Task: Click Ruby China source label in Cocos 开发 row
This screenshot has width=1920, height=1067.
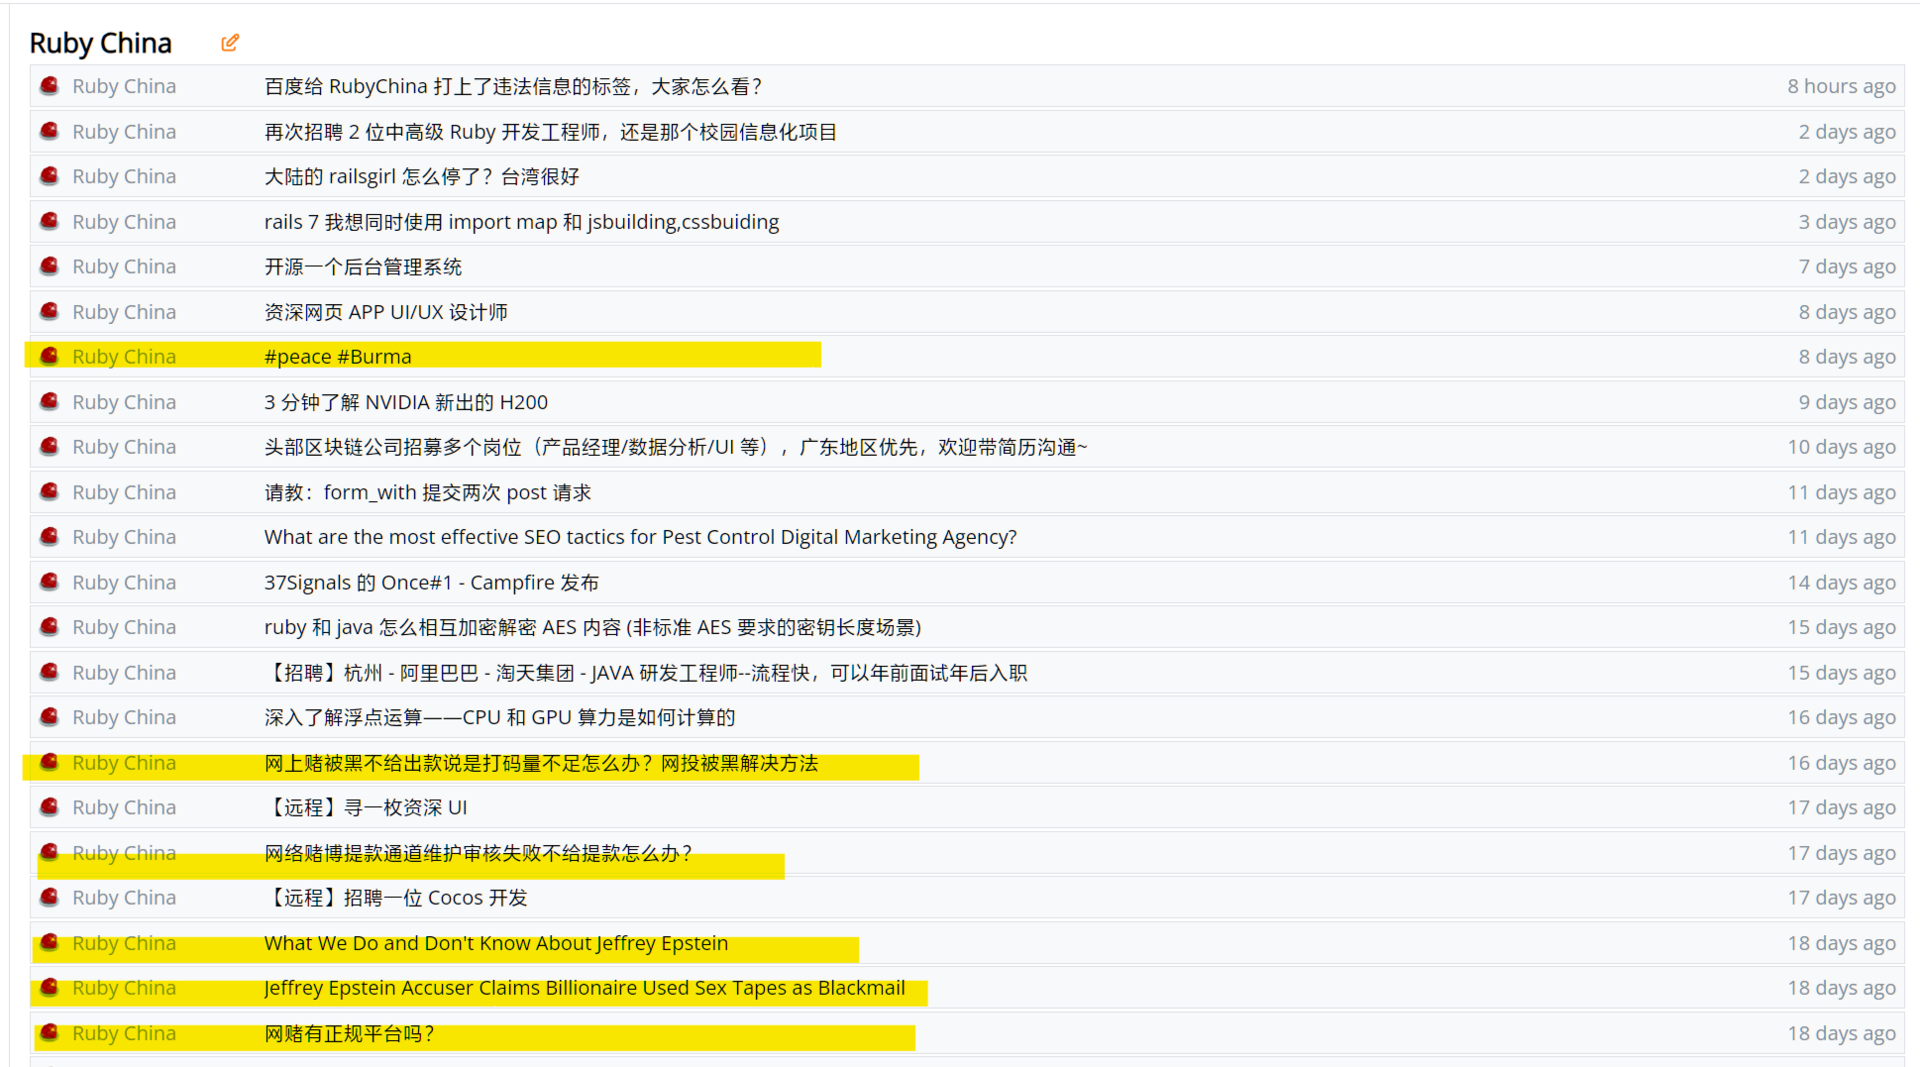Action: pos(124,897)
